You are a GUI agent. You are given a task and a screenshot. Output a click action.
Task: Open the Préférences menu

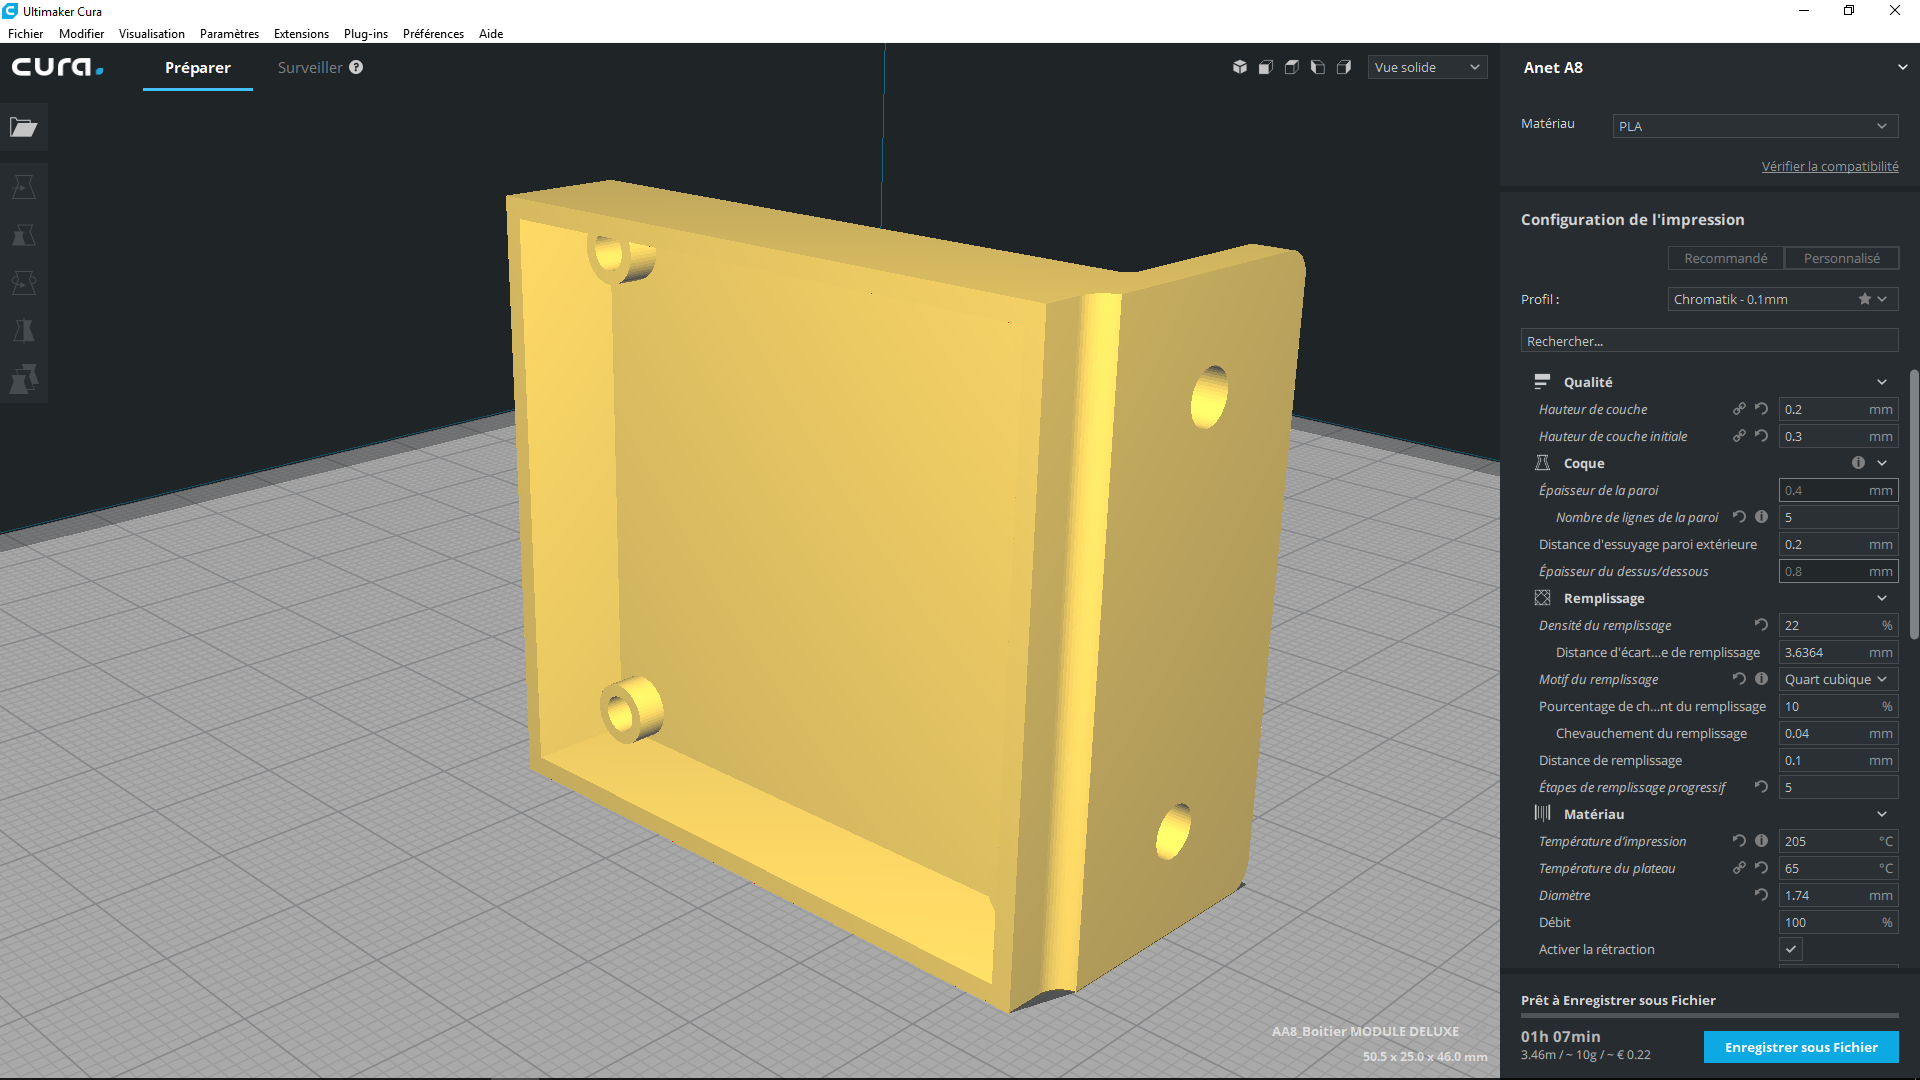433,33
